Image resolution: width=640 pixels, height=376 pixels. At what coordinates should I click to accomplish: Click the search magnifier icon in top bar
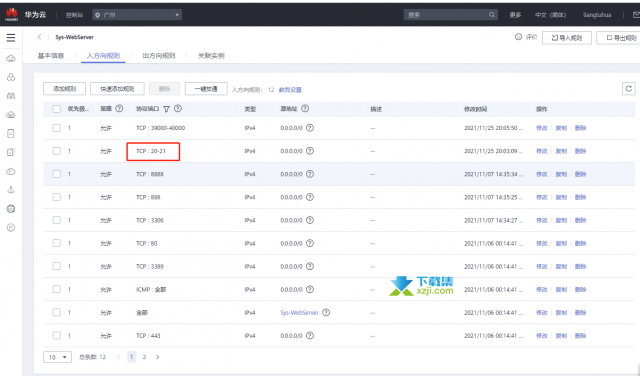492,15
